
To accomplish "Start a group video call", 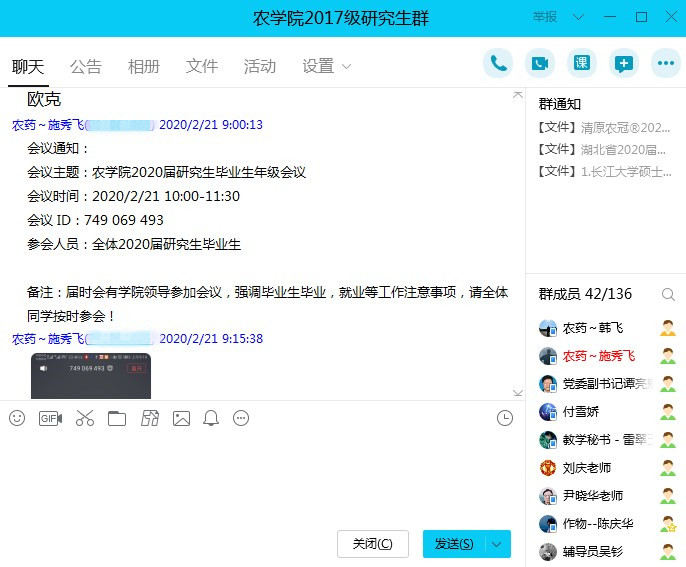I will pos(540,63).
